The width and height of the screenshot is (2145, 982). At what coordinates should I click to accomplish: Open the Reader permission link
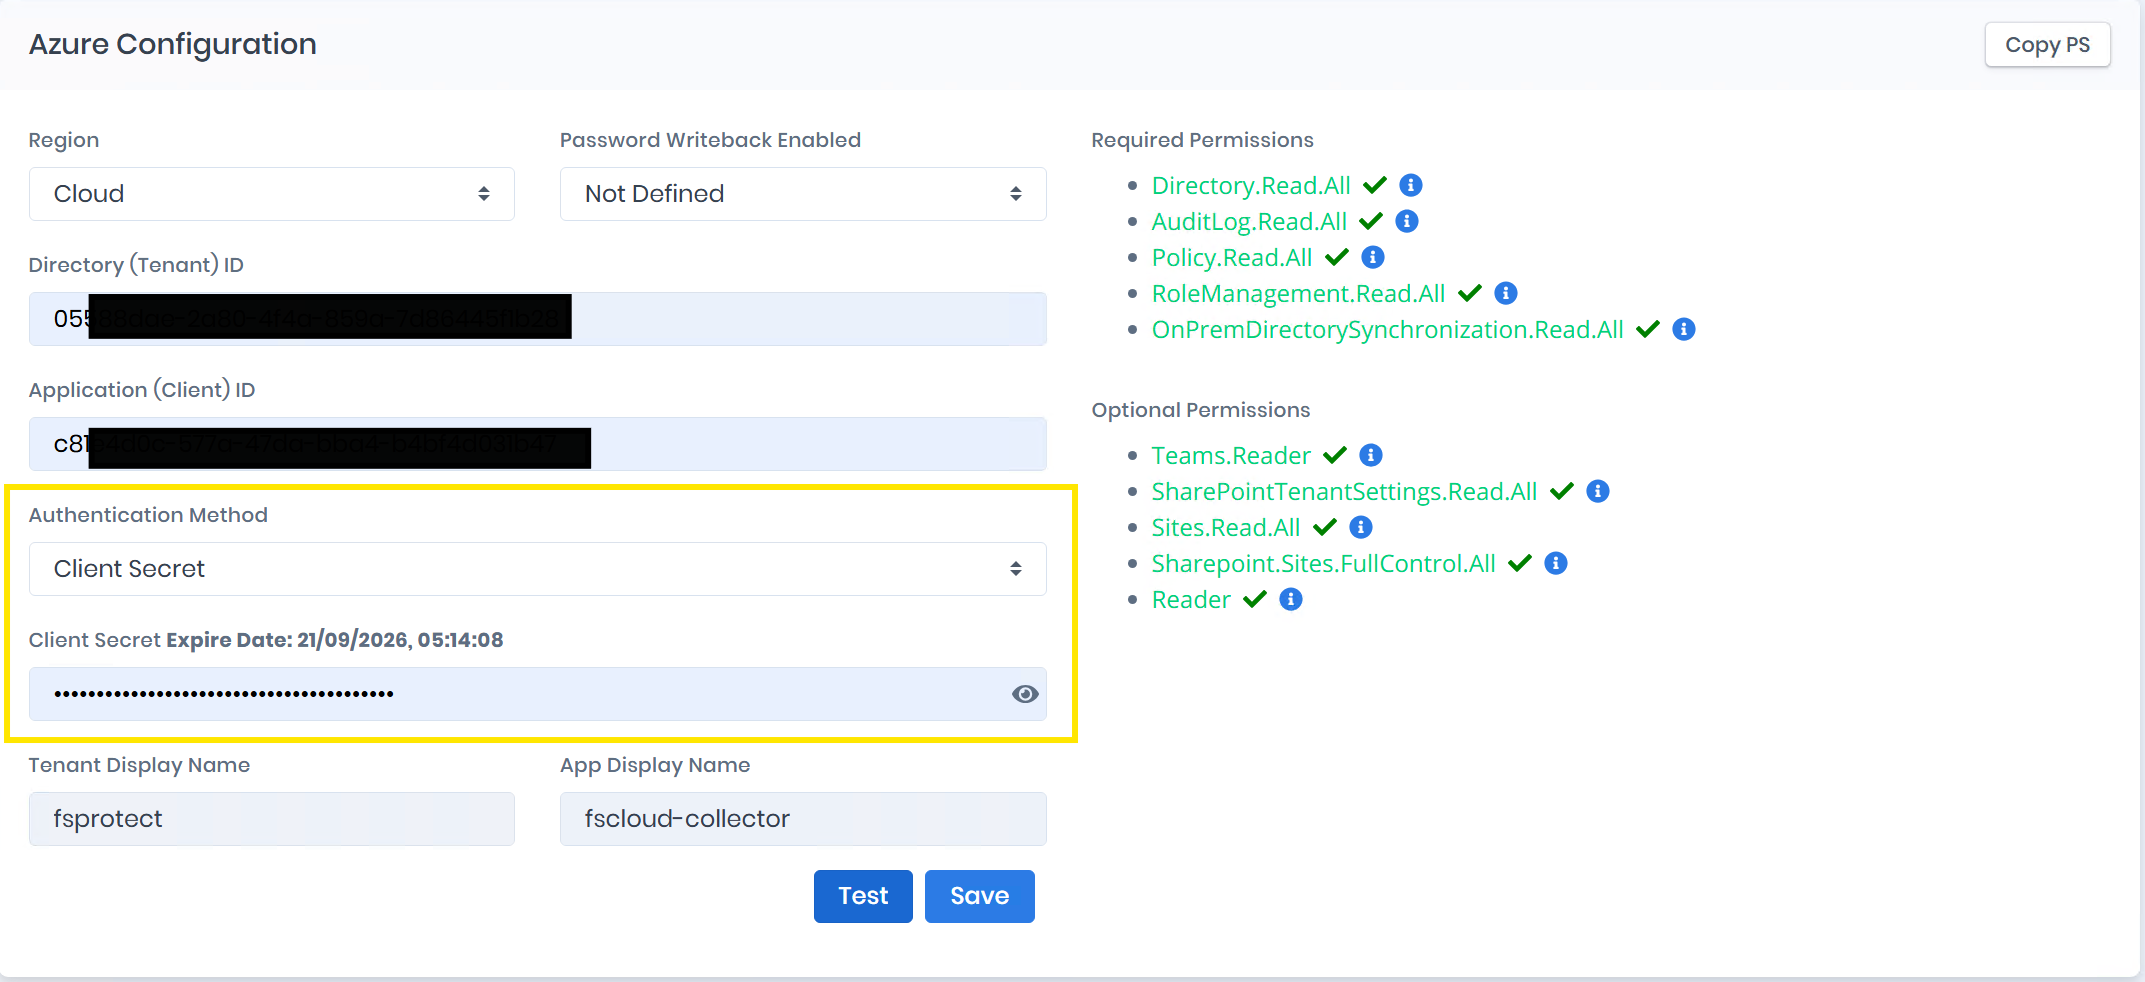click(1191, 599)
